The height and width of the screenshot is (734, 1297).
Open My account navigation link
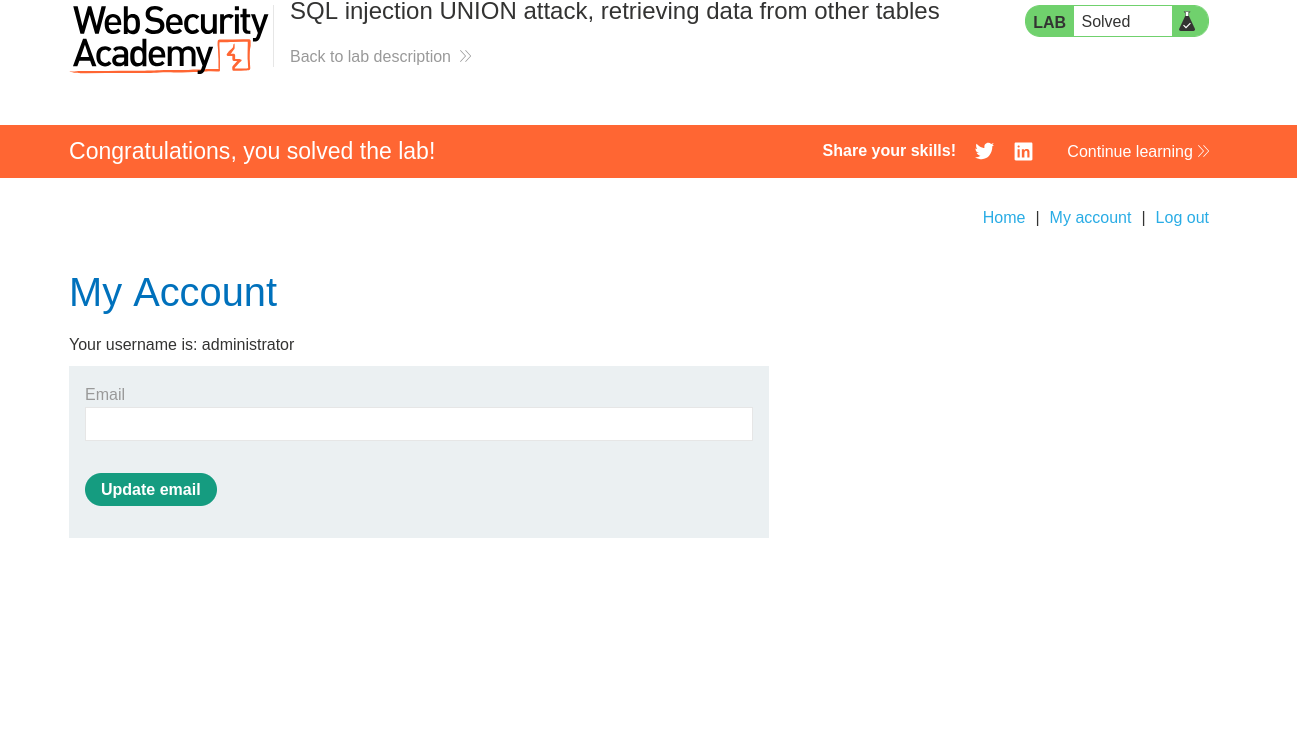click(x=1090, y=218)
